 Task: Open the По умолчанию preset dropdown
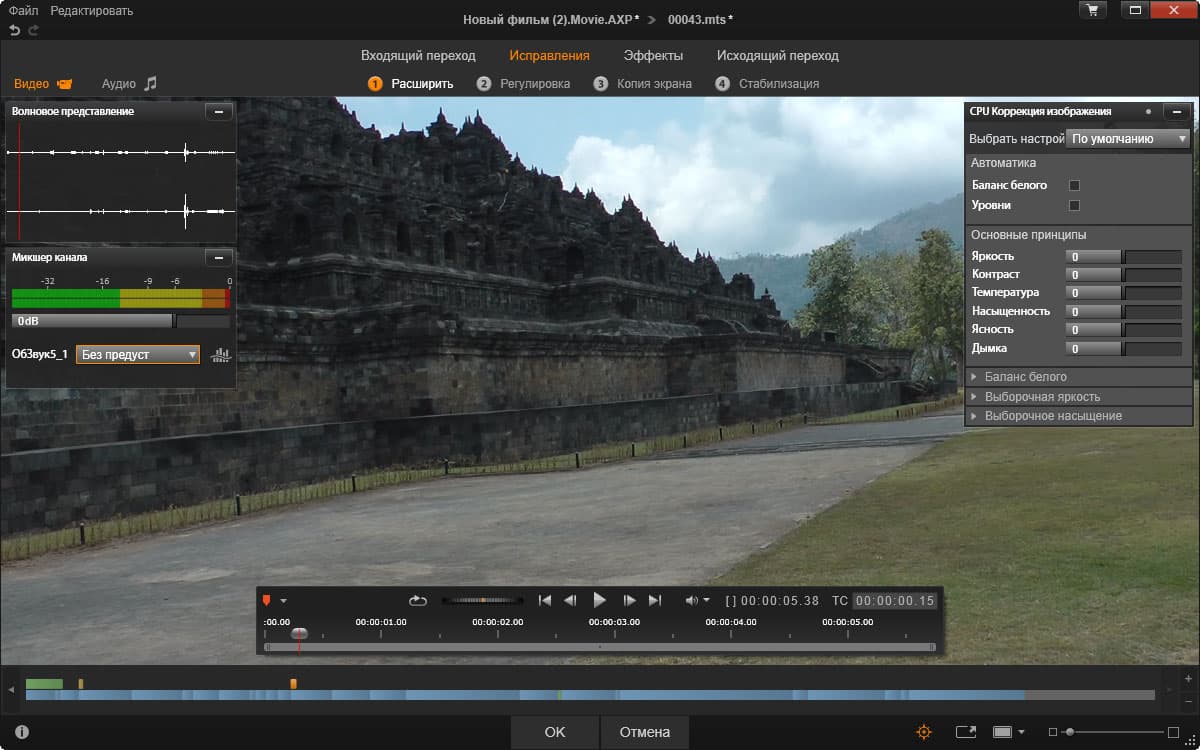pos(1128,139)
